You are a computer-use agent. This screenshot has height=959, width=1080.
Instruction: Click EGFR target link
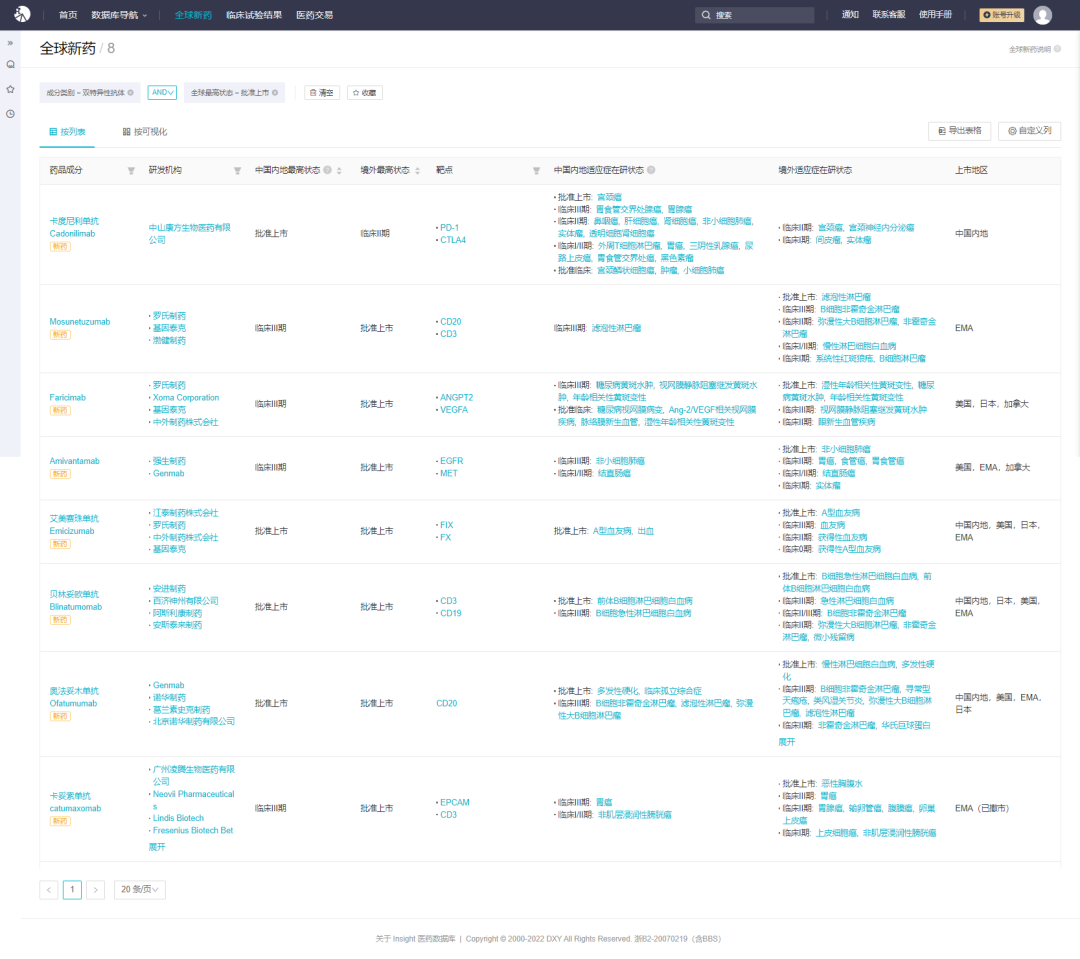[452, 461]
